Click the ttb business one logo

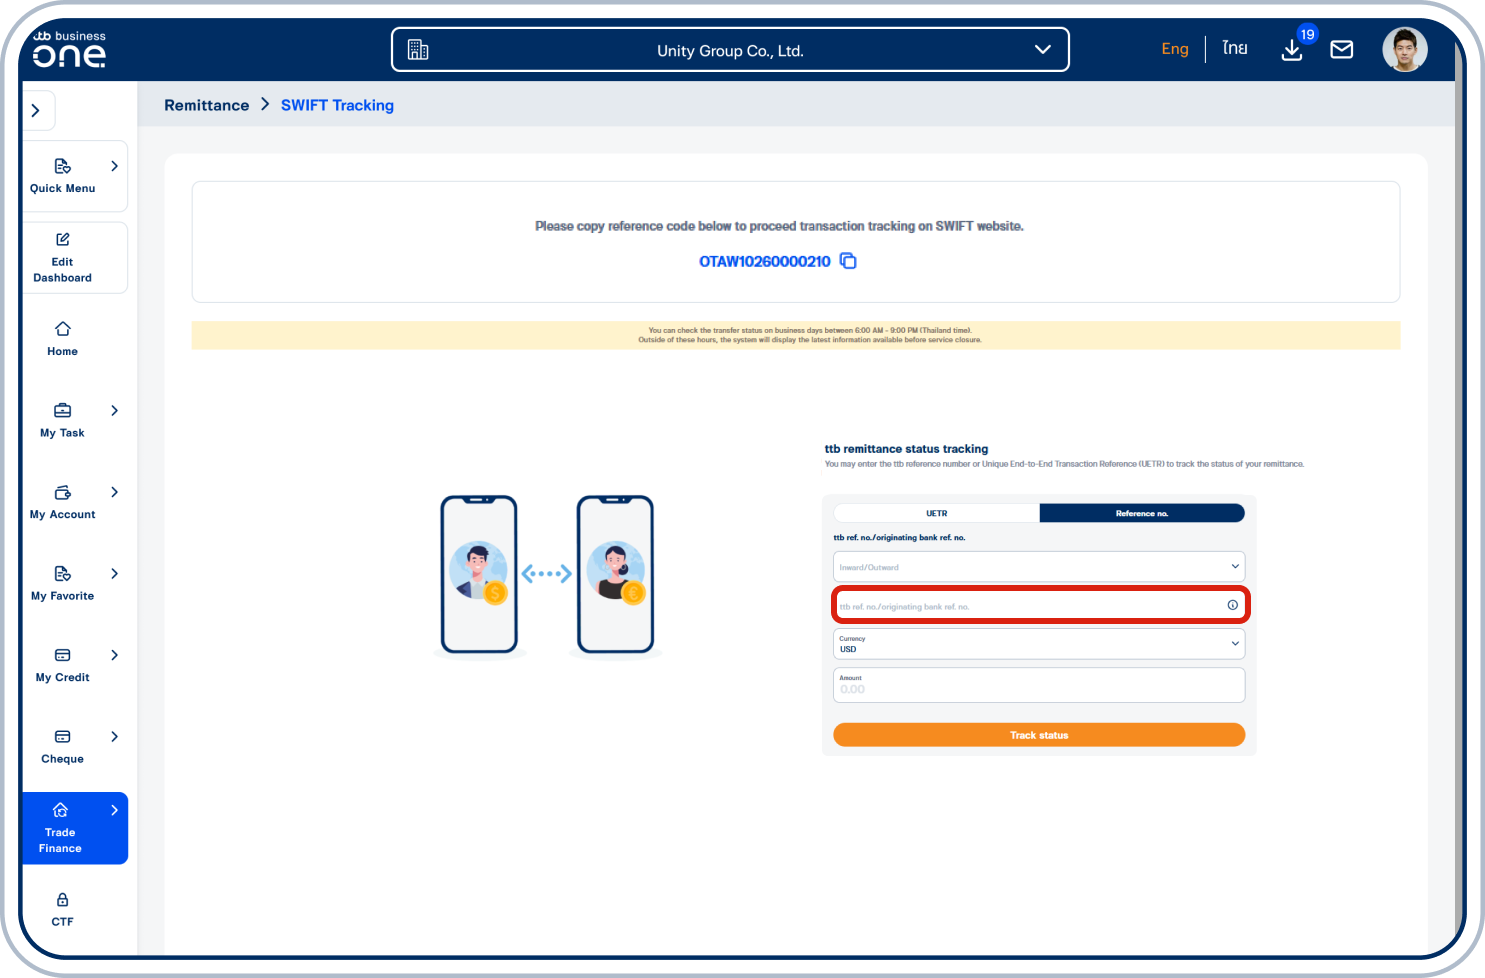tap(69, 49)
